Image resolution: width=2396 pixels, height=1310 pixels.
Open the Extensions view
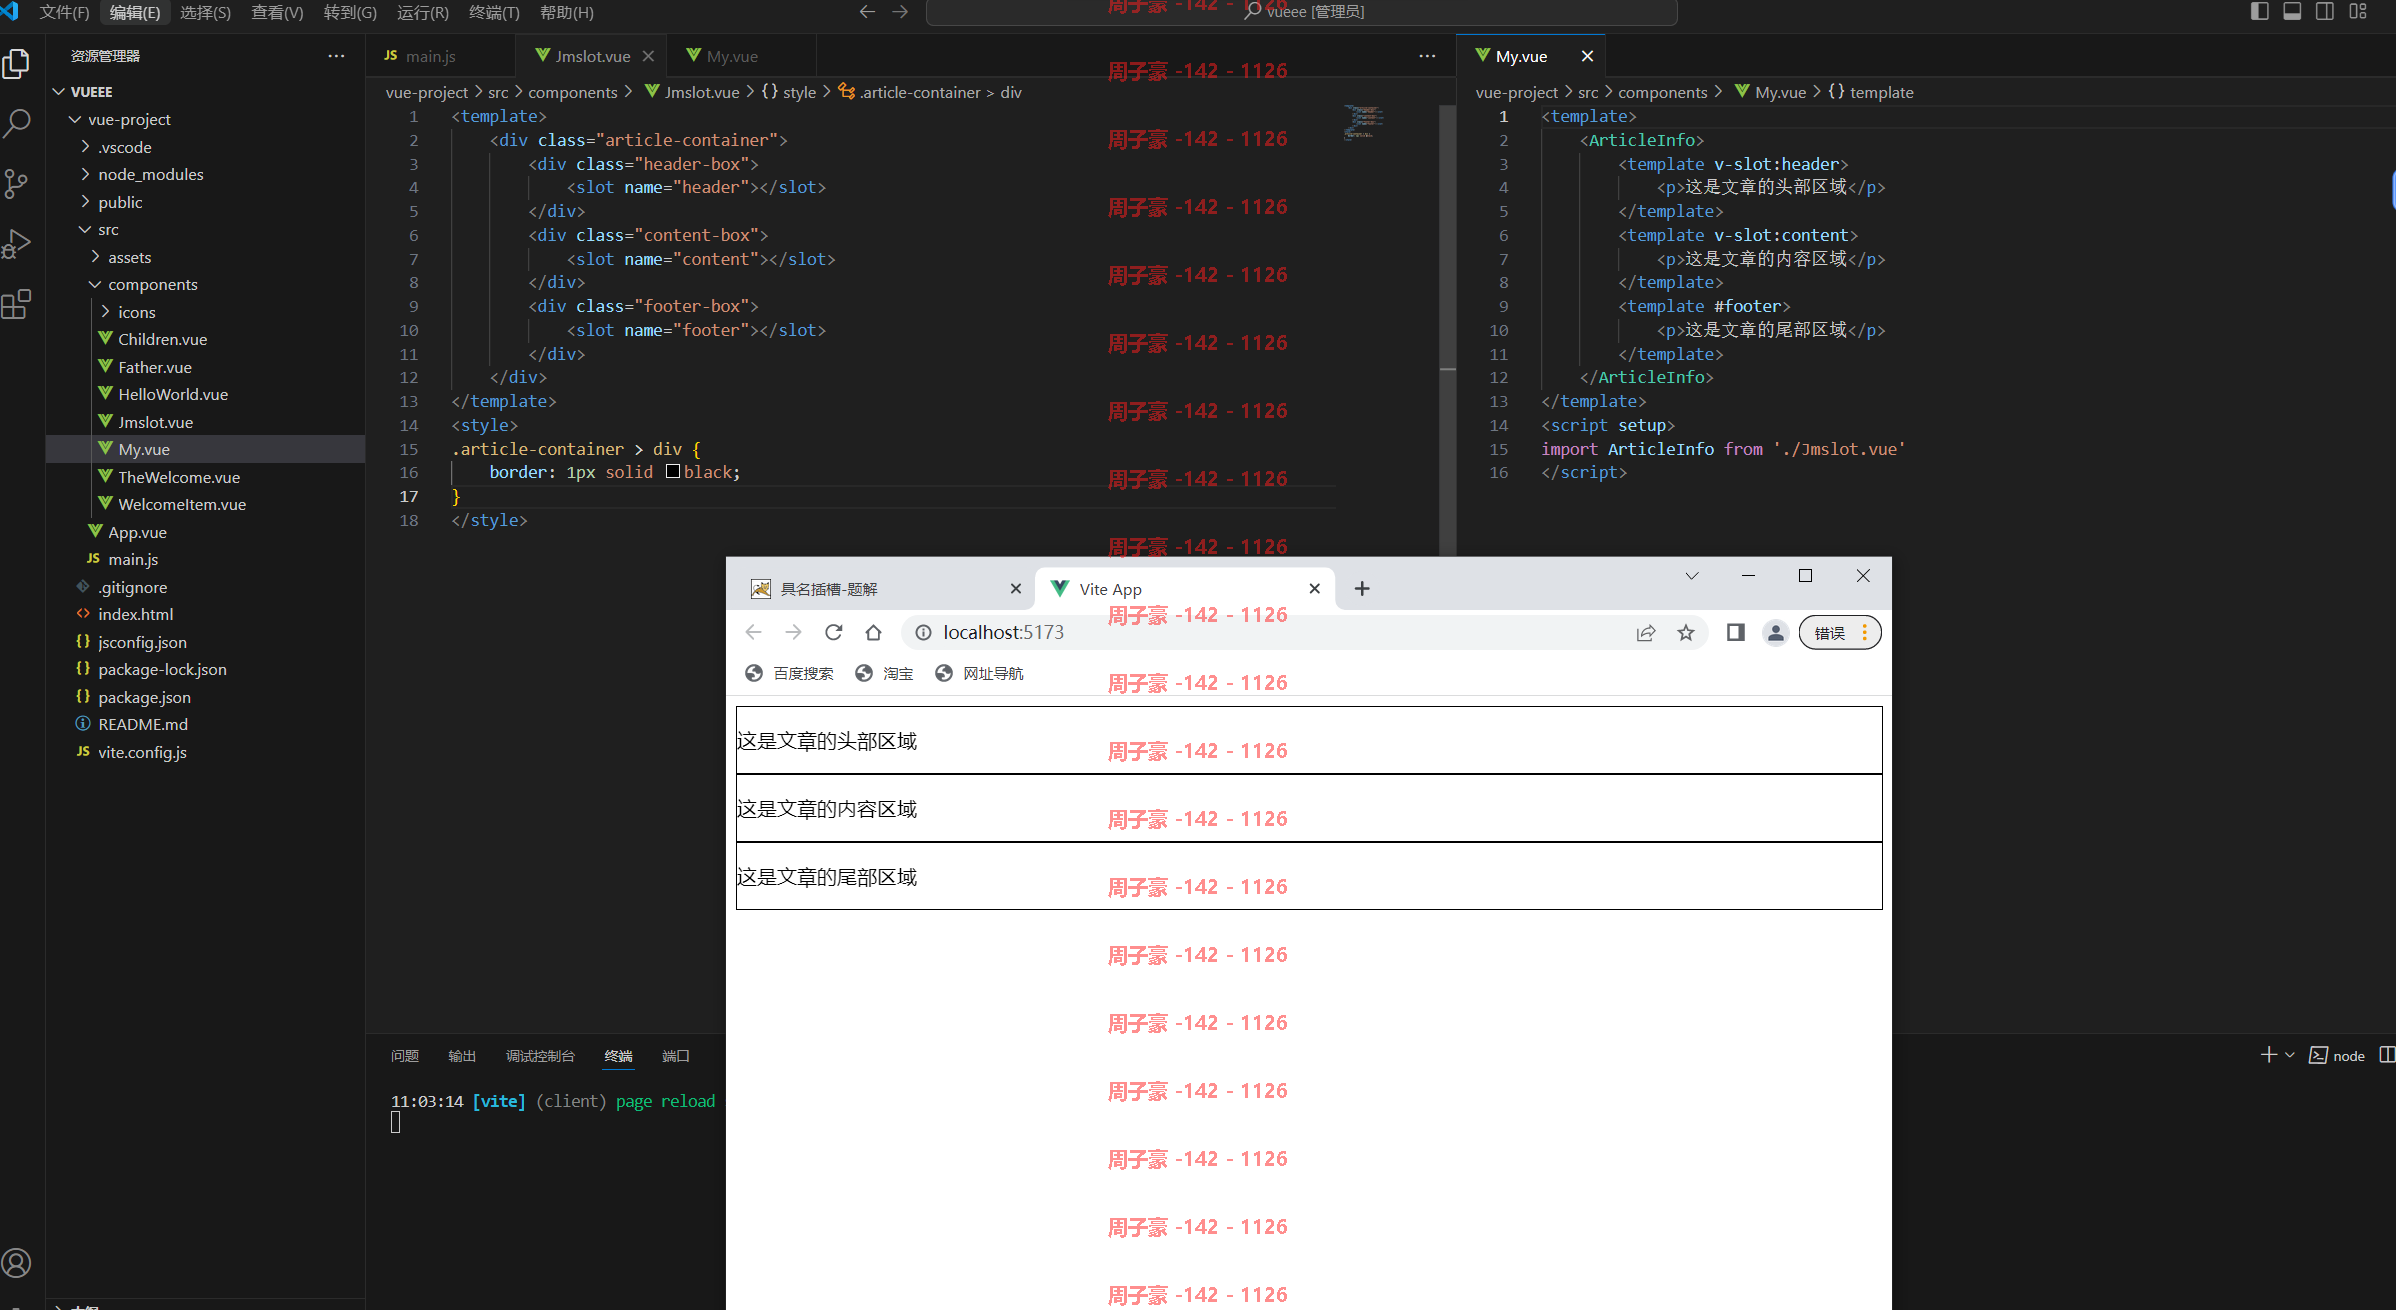(x=17, y=304)
